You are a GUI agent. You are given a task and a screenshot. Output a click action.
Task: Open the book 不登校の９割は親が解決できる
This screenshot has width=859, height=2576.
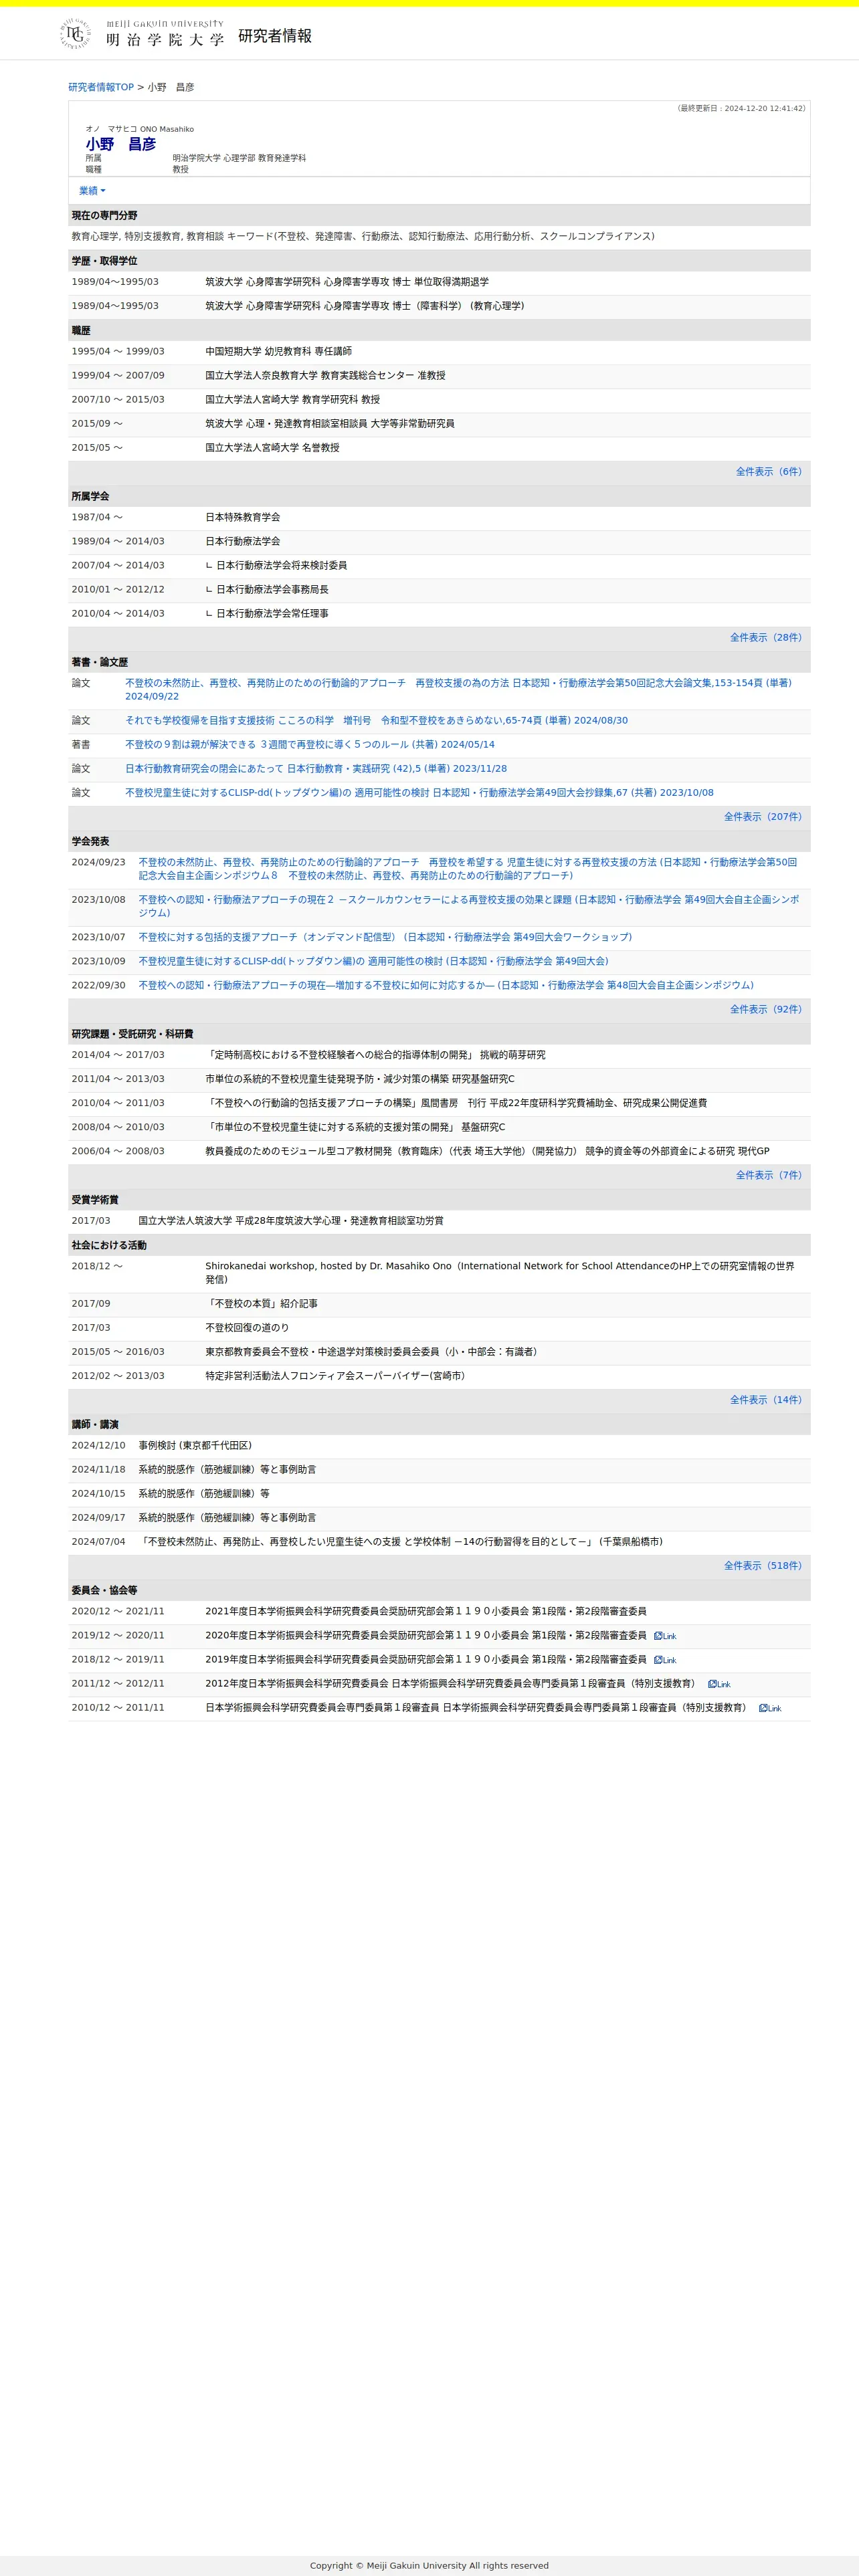click(309, 744)
